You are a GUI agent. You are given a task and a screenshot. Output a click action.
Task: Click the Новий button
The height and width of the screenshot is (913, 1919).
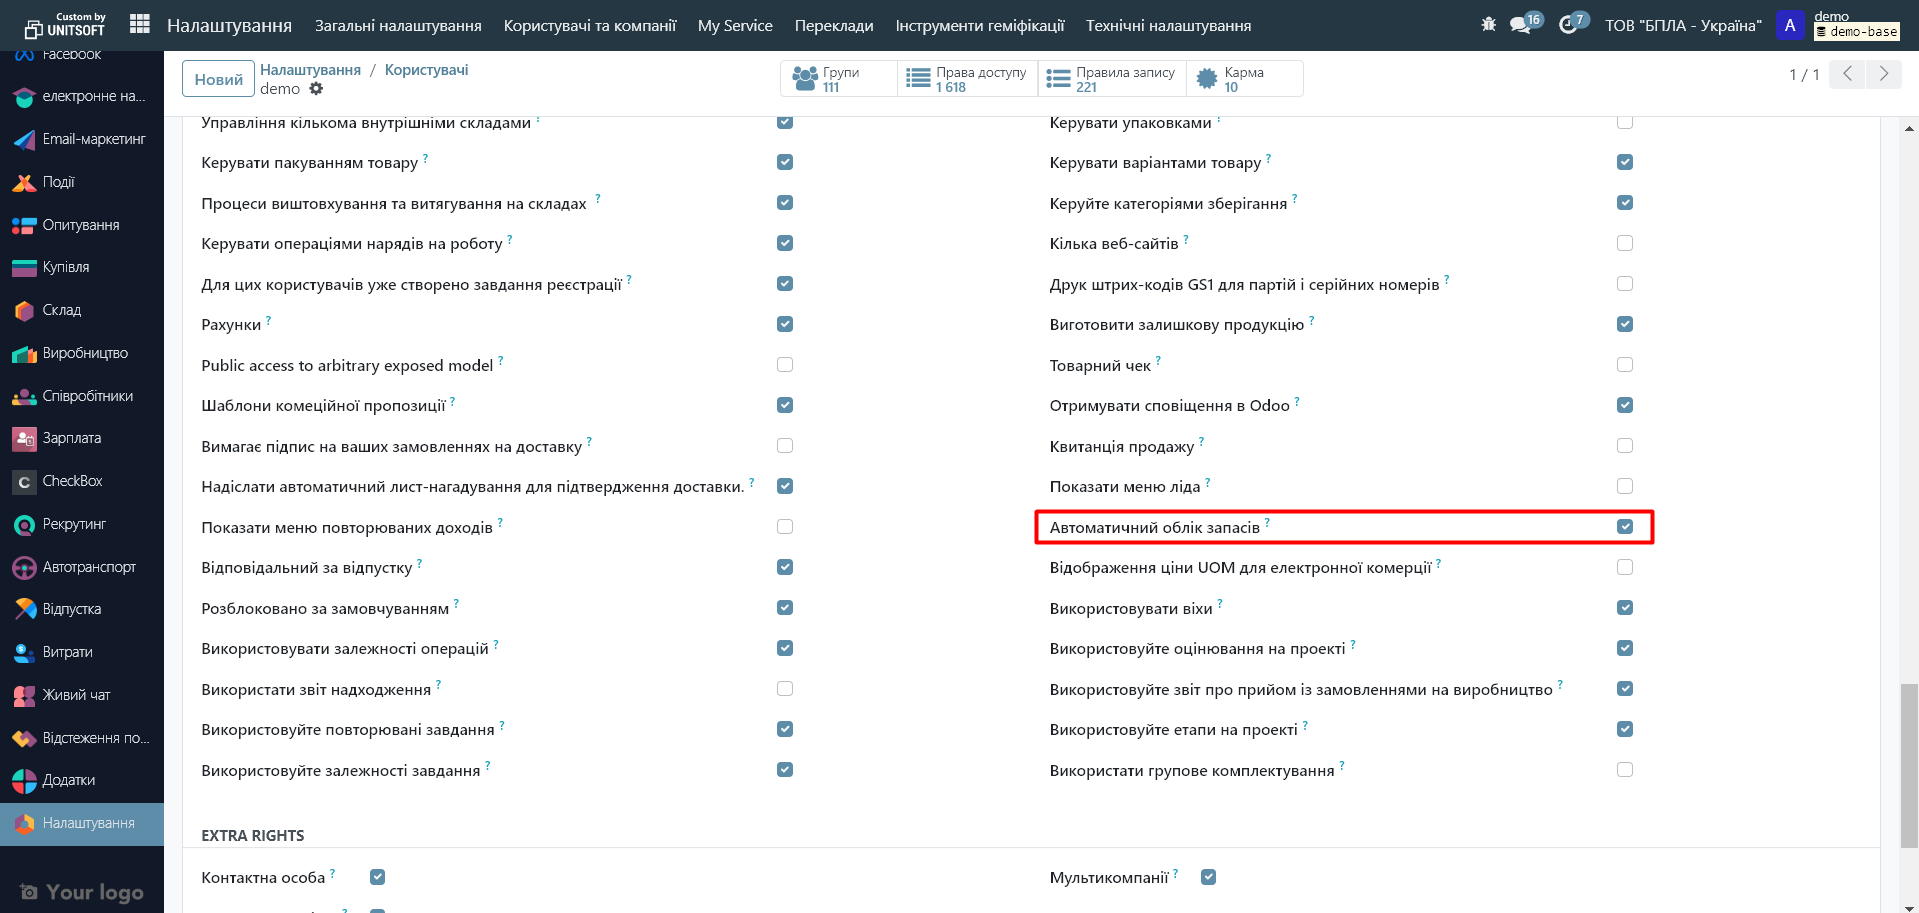pyautogui.click(x=218, y=79)
